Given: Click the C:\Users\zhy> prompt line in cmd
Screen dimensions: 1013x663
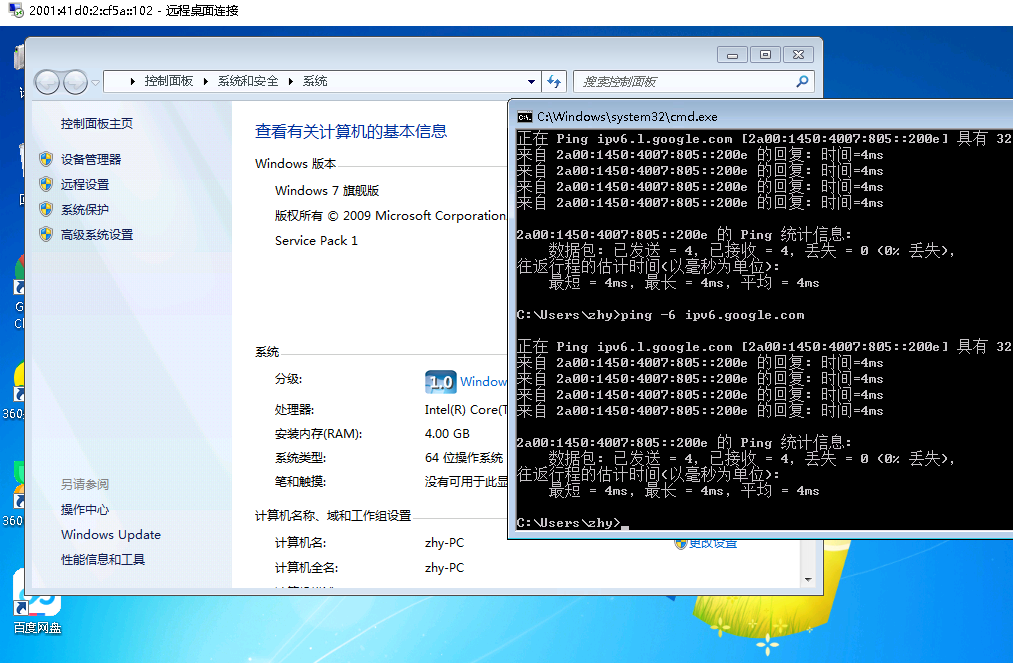Looking at the screenshot, I should click(x=569, y=523).
